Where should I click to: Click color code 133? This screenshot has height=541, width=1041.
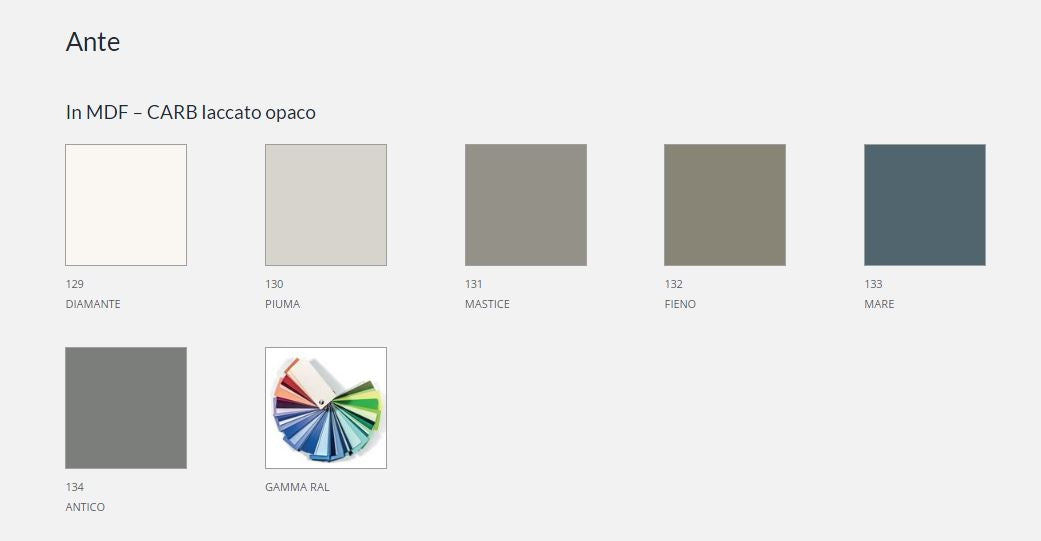873,284
